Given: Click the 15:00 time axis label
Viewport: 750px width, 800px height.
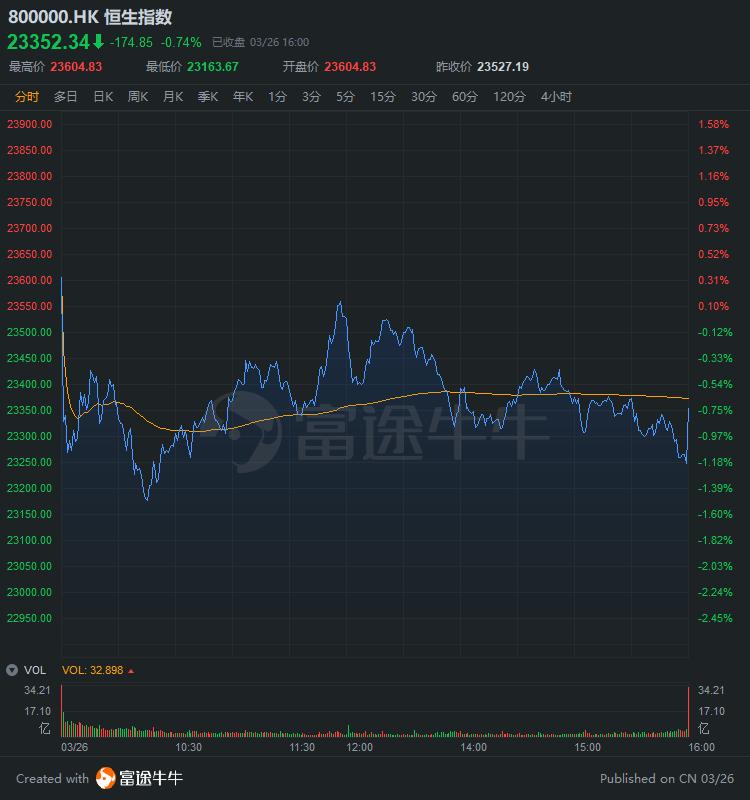Looking at the screenshot, I should click(x=588, y=747).
